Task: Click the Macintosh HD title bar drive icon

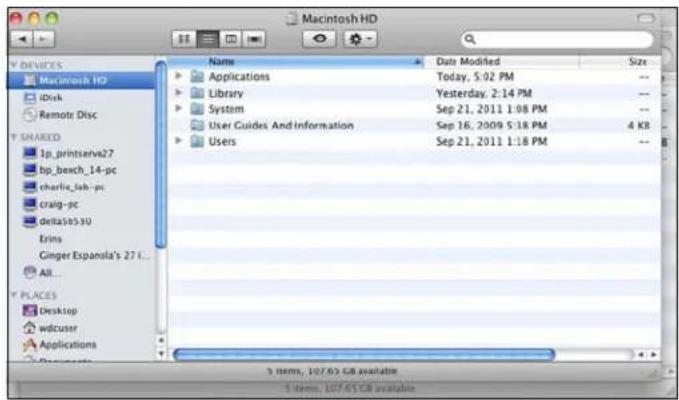Action: (x=292, y=19)
